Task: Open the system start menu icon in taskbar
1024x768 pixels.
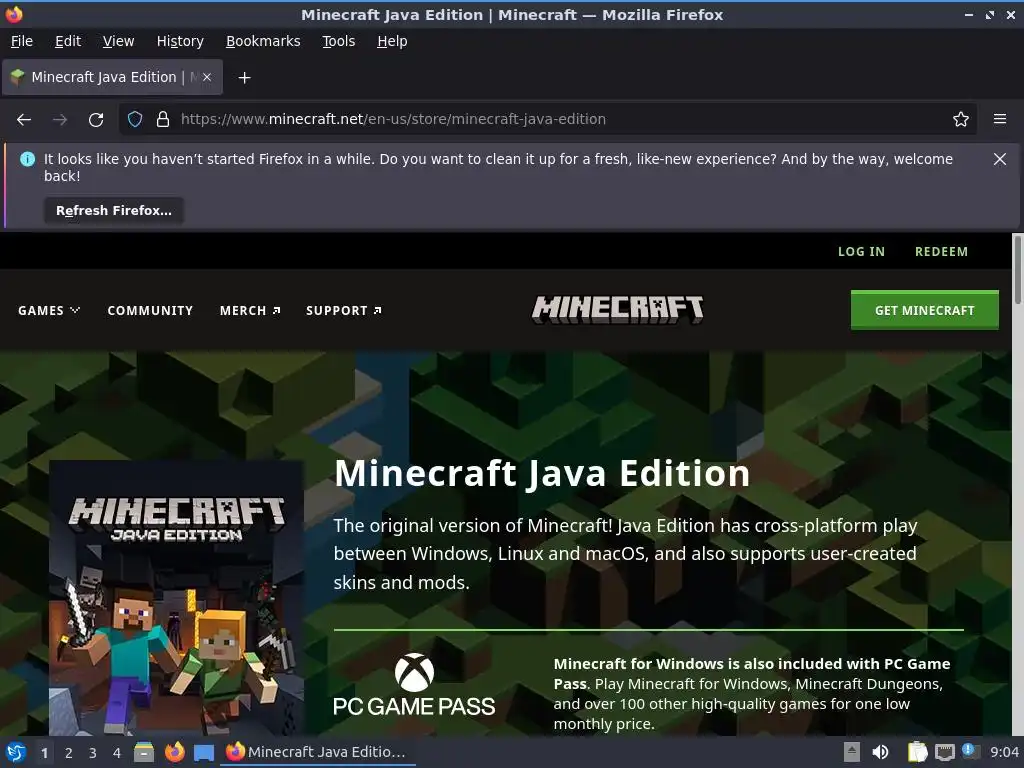Action: click(15, 752)
